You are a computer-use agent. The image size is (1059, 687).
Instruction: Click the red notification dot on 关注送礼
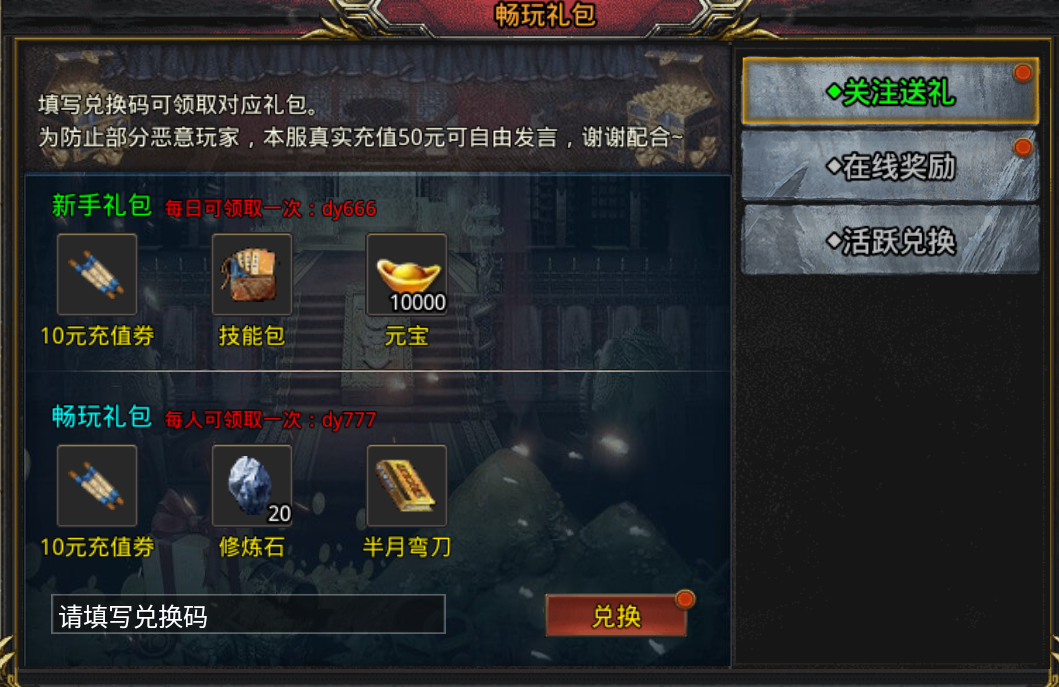coord(1023,73)
